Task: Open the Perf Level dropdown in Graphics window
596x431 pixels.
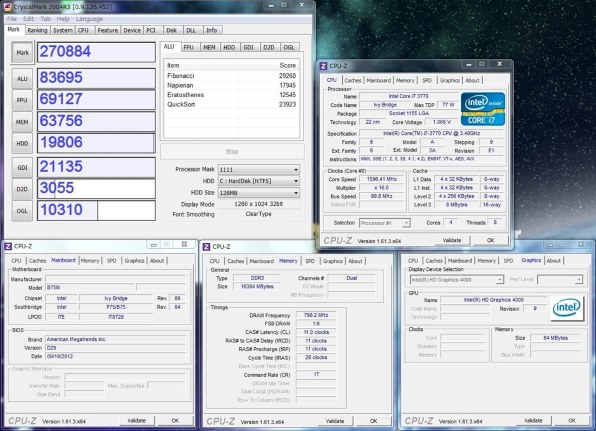Action: (x=560, y=280)
